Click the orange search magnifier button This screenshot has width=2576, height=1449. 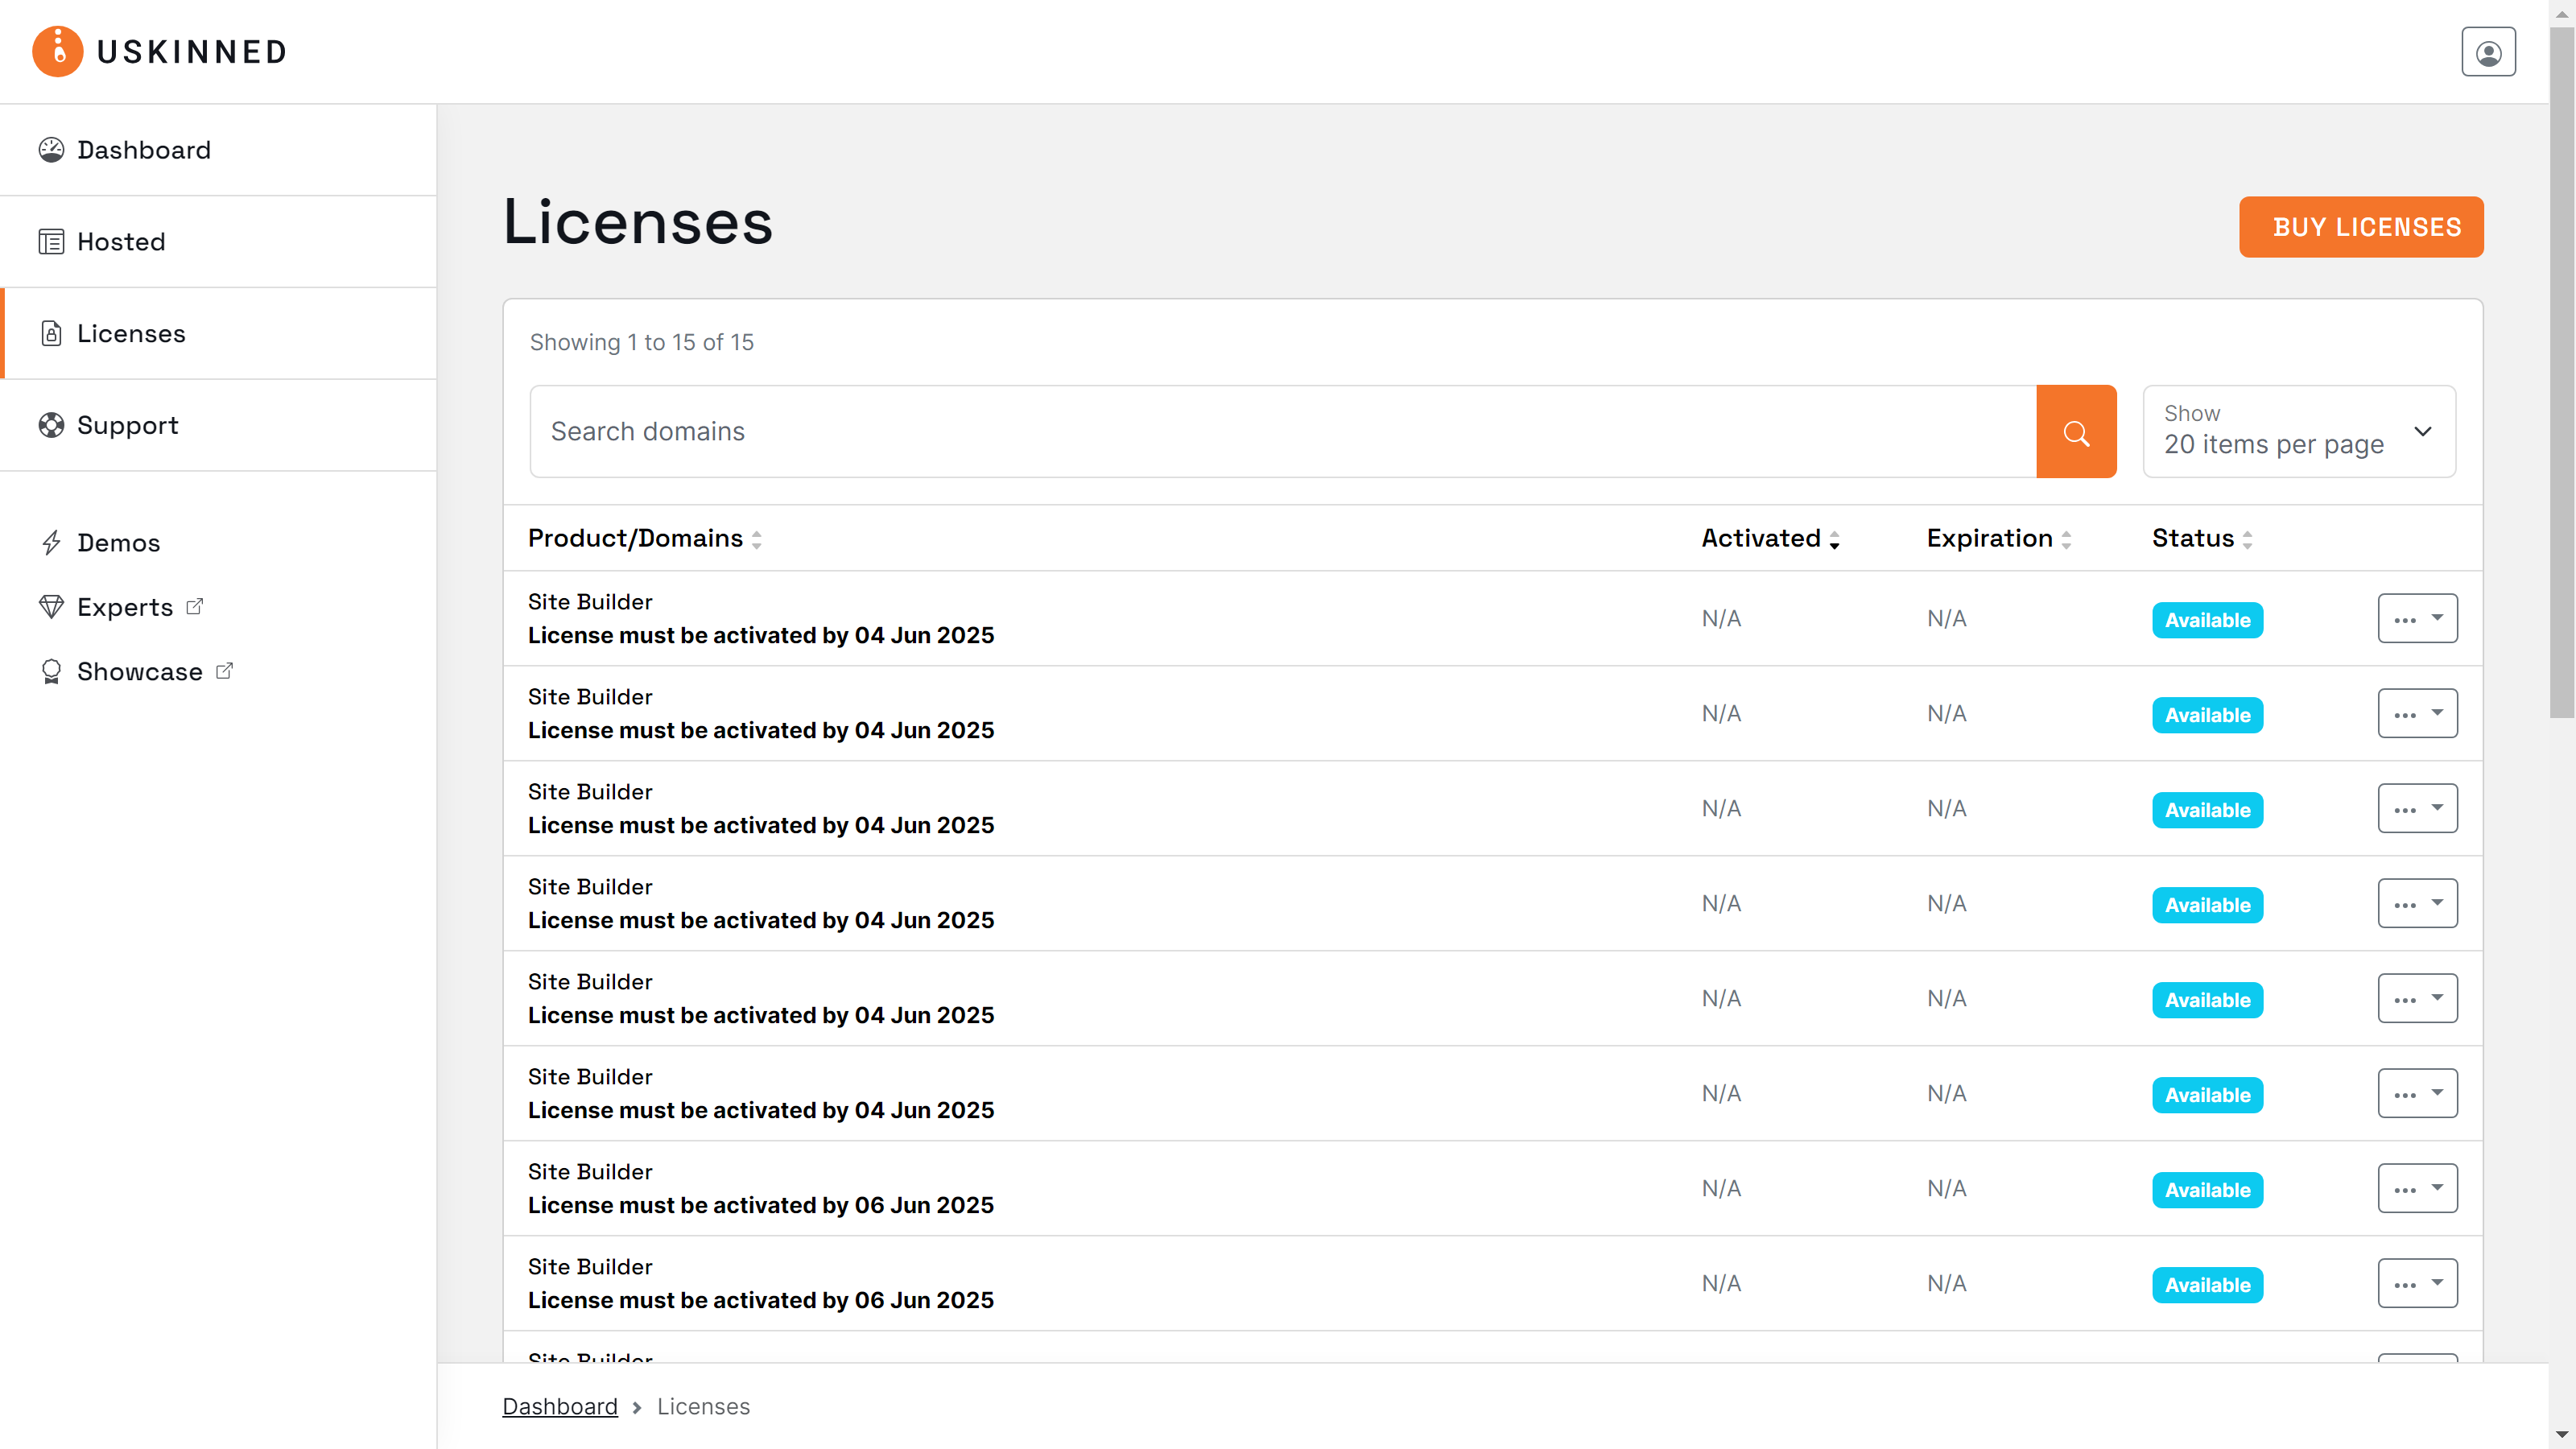[2076, 431]
